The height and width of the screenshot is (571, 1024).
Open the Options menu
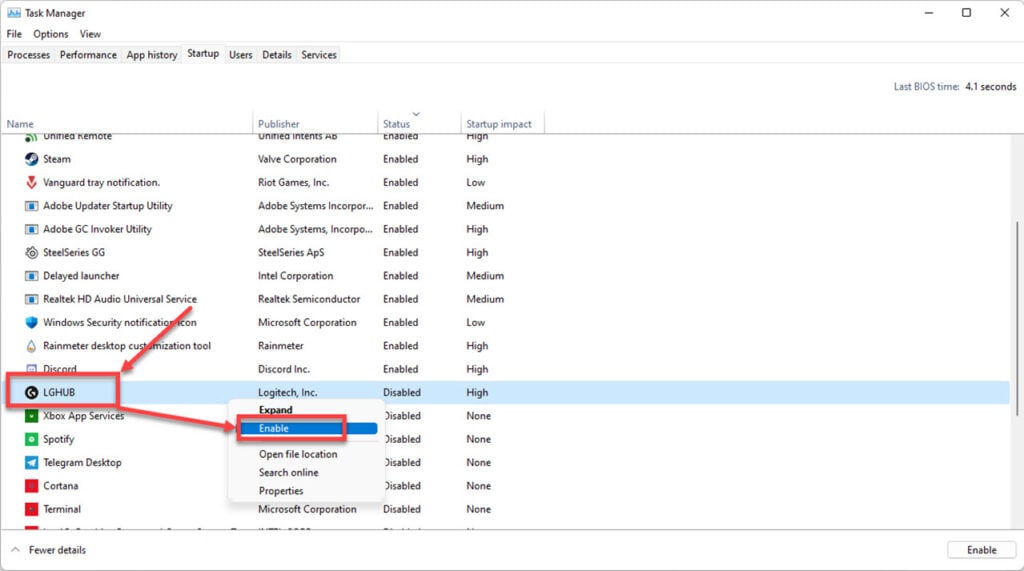[x=51, y=34]
